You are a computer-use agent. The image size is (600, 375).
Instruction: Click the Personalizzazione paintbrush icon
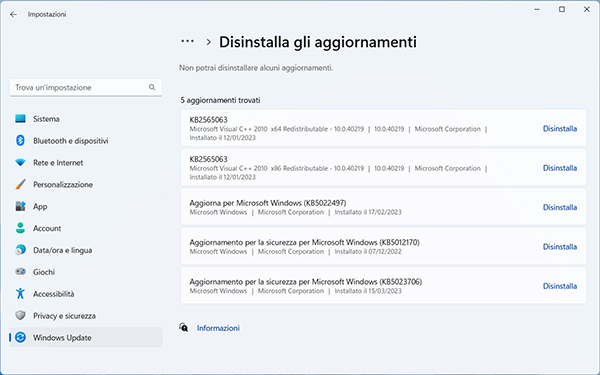[20, 184]
